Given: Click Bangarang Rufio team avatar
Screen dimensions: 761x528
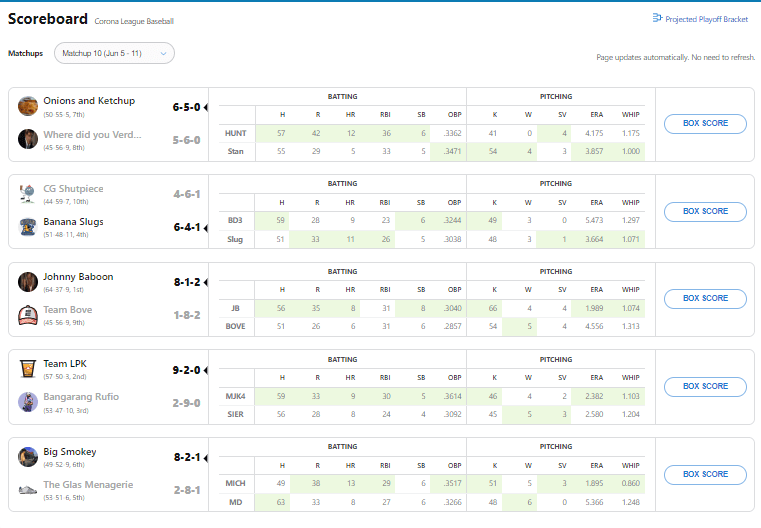Looking at the screenshot, I should point(28,402).
